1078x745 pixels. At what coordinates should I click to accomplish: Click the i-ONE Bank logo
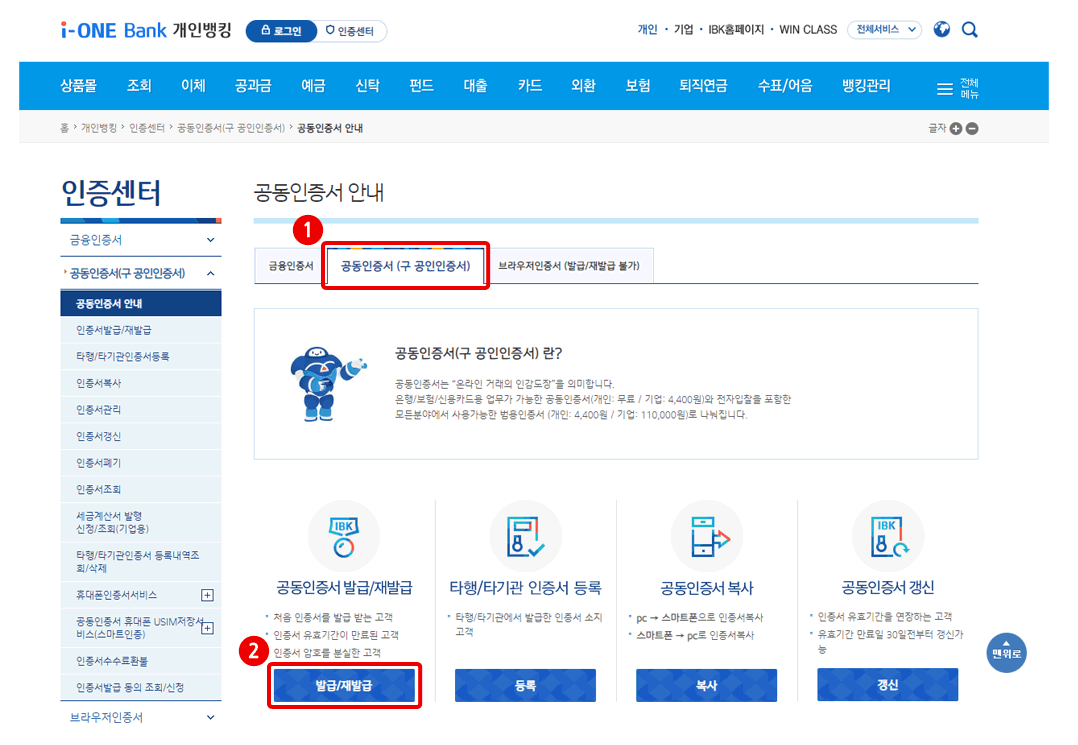point(146,30)
